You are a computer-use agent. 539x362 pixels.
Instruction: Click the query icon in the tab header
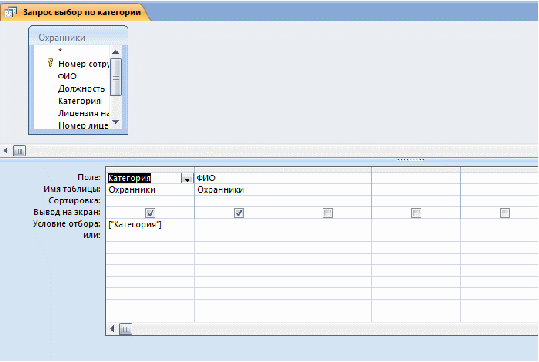tap(10, 13)
